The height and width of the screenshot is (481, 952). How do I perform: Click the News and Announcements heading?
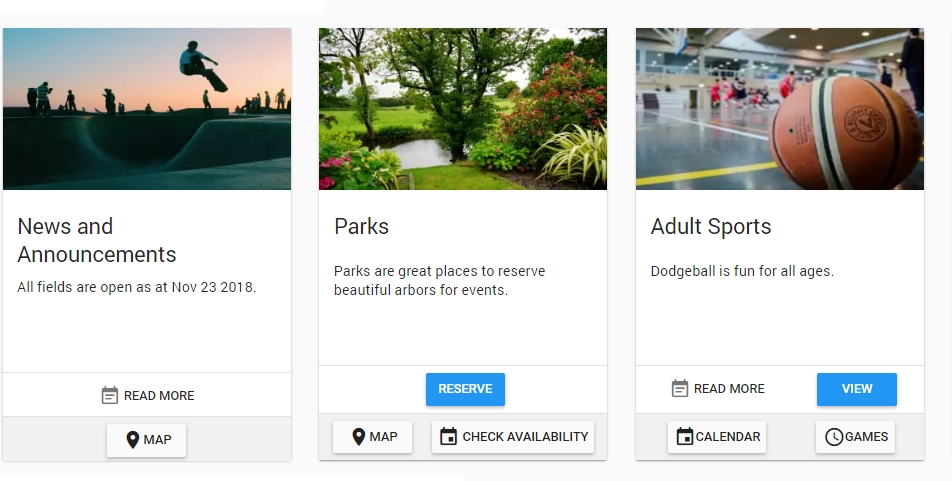point(97,240)
